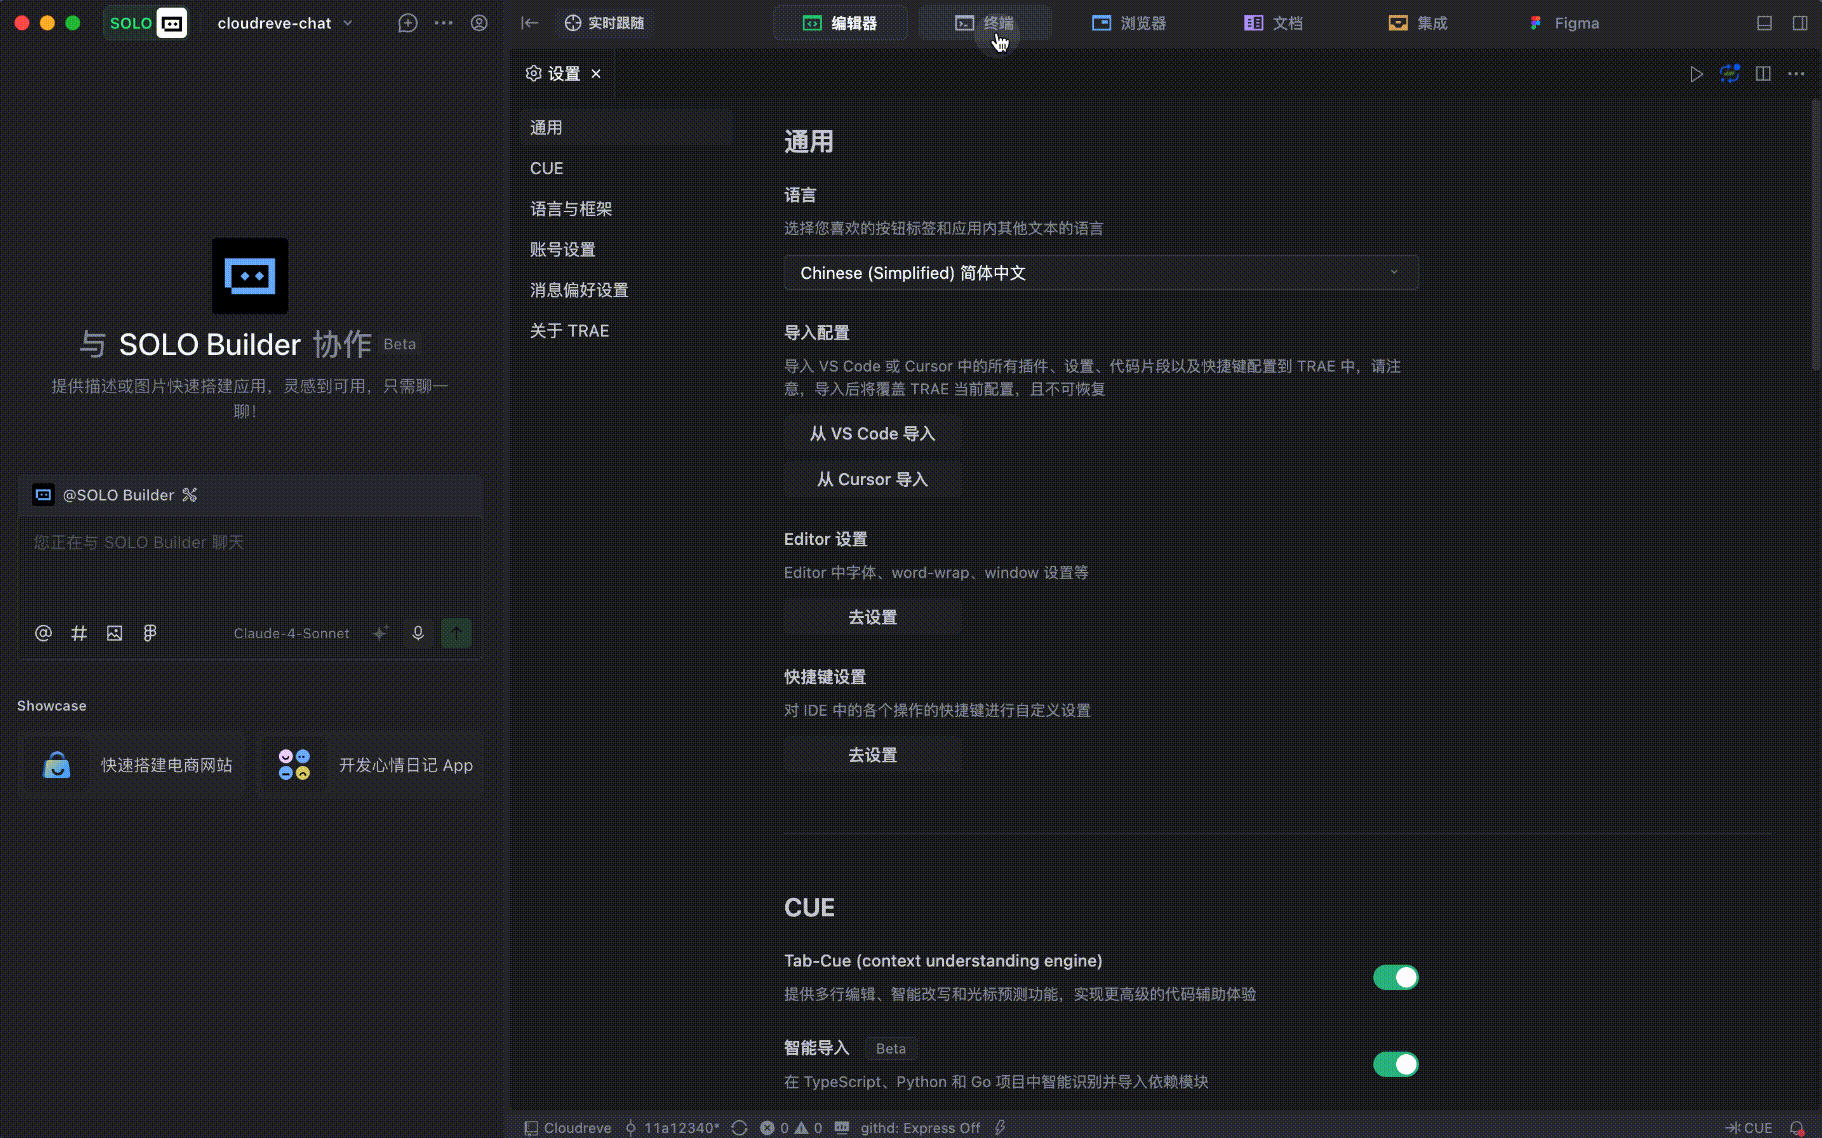Close the 设置 tab
Image resolution: width=1822 pixels, height=1138 pixels.
596,74
